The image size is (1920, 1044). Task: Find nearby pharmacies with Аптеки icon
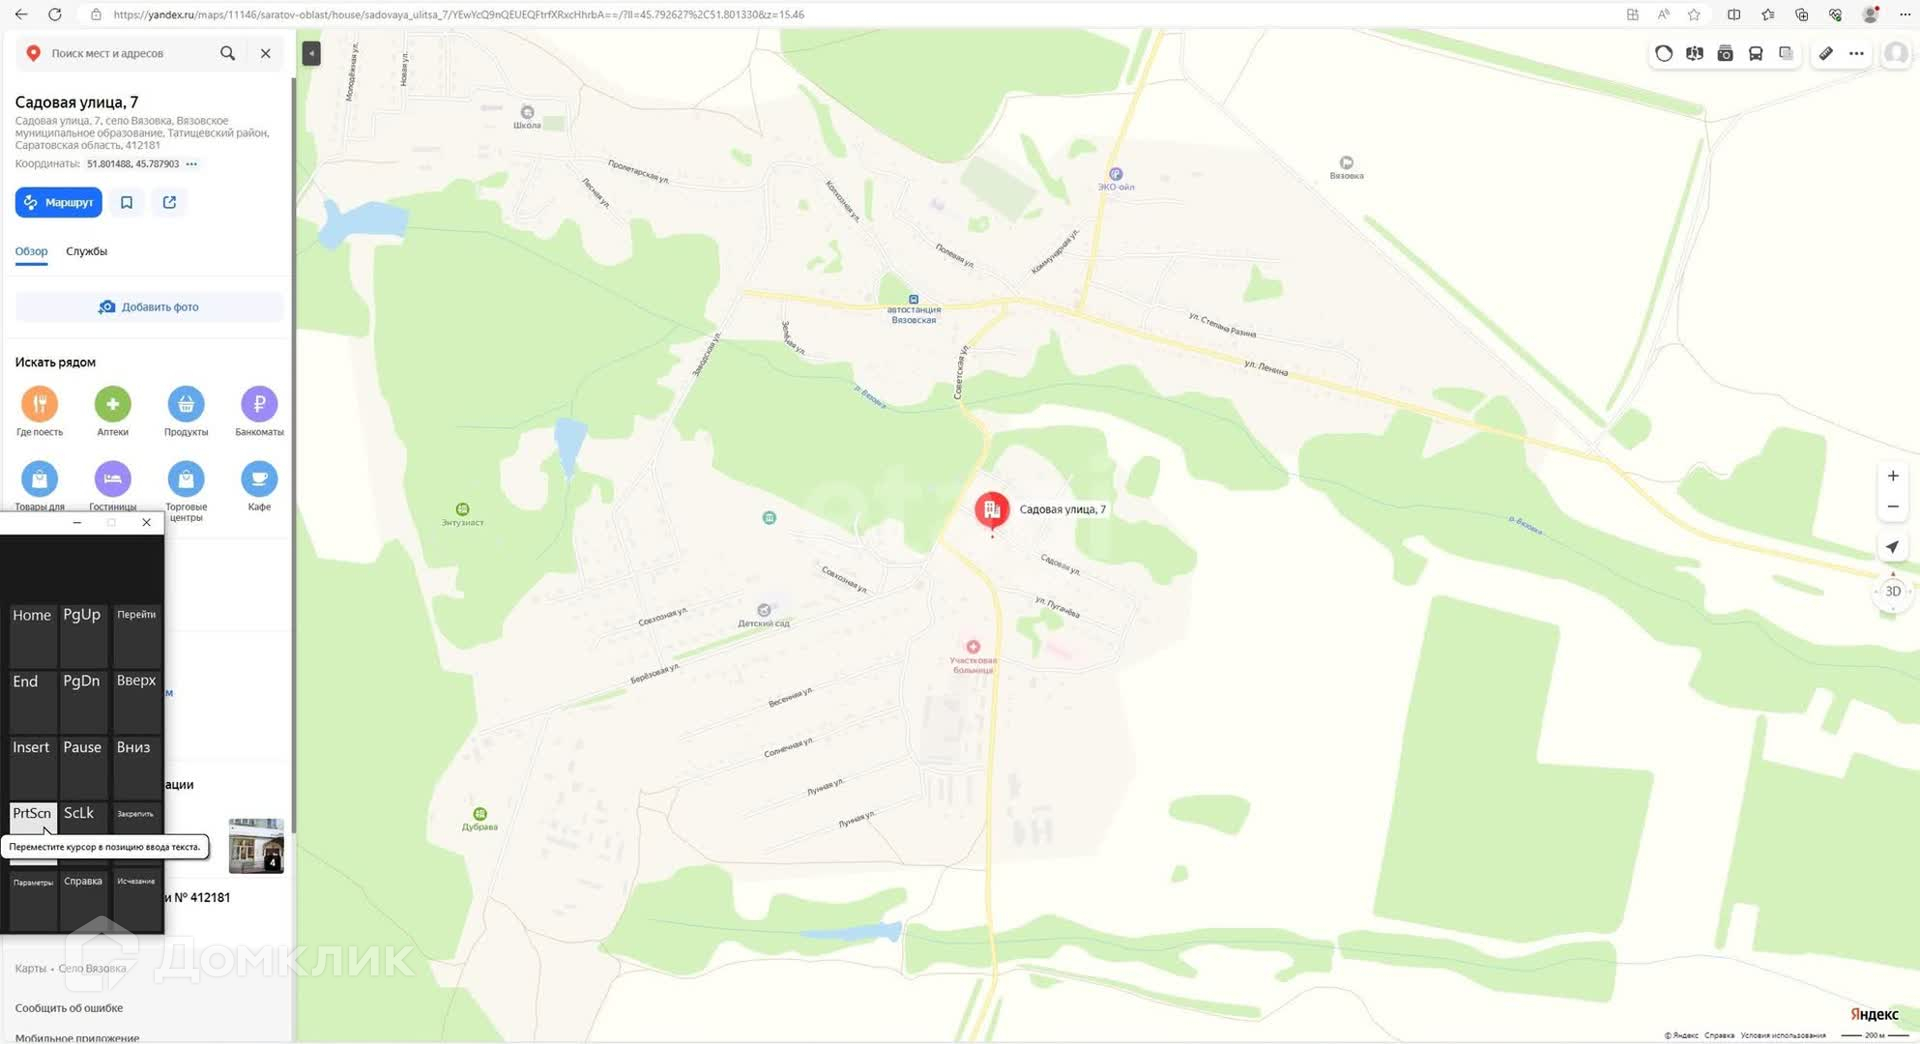(x=113, y=411)
